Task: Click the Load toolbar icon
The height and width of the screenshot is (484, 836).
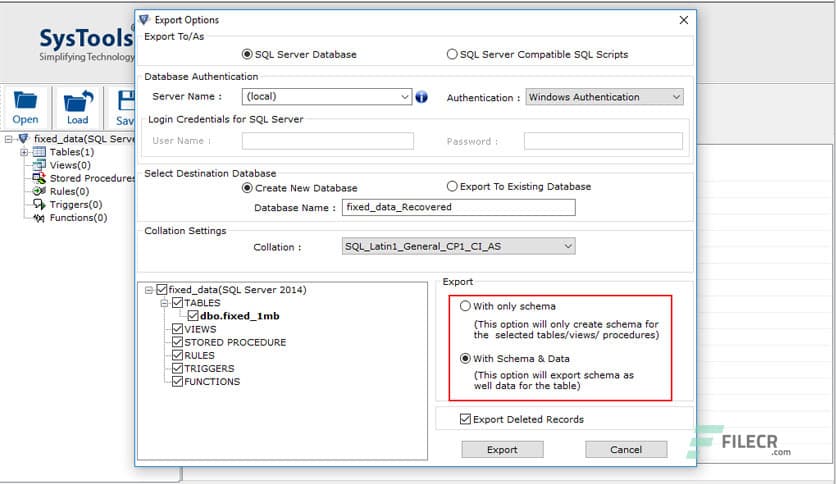Action: tap(78, 107)
